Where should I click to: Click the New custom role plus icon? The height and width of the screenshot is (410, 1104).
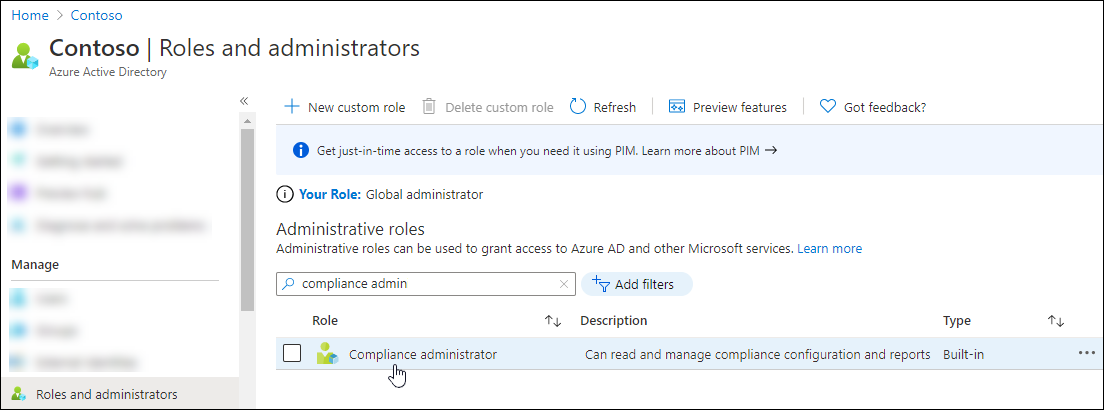click(x=292, y=107)
